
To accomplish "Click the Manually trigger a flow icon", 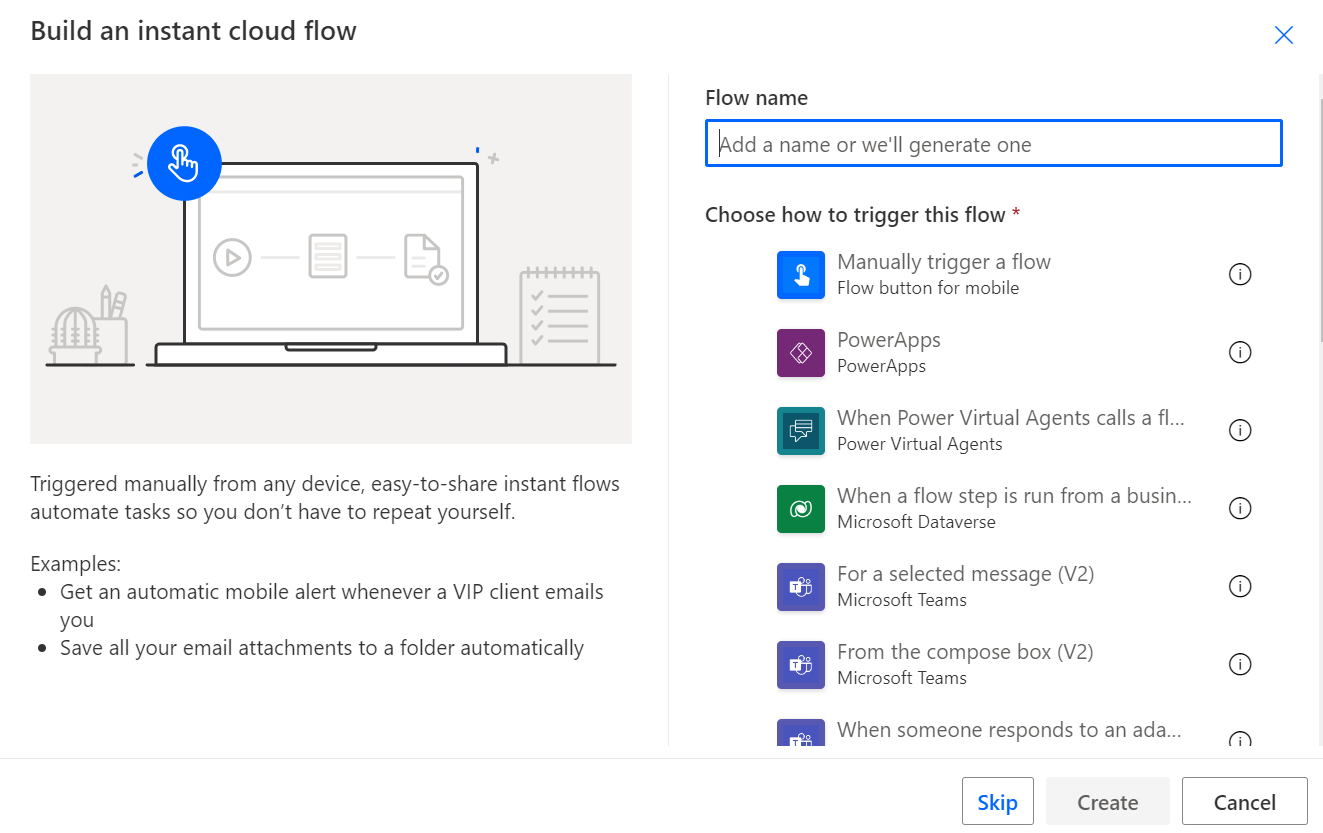I will pyautogui.click(x=801, y=275).
